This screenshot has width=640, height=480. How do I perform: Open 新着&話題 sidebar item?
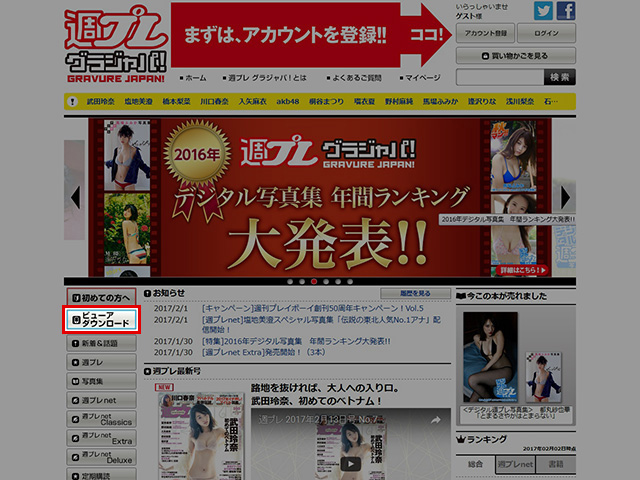pyautogui.click(x=101, y=343)
